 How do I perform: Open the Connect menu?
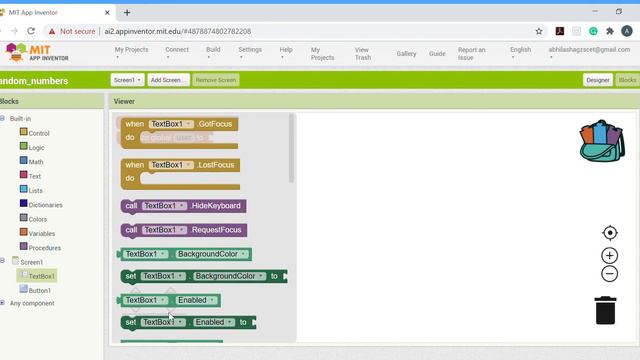tap(177, 53)
